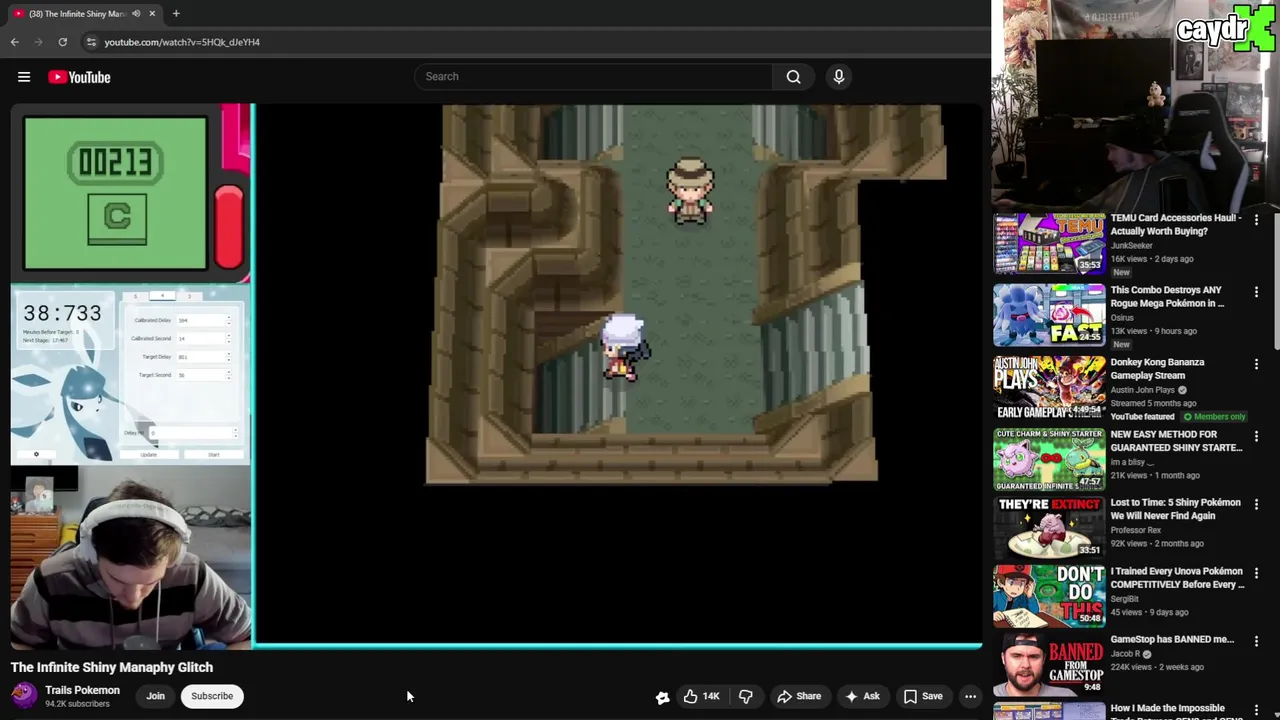Like the video with thumbs up
Screen dimensions: 1280x720
702,696
